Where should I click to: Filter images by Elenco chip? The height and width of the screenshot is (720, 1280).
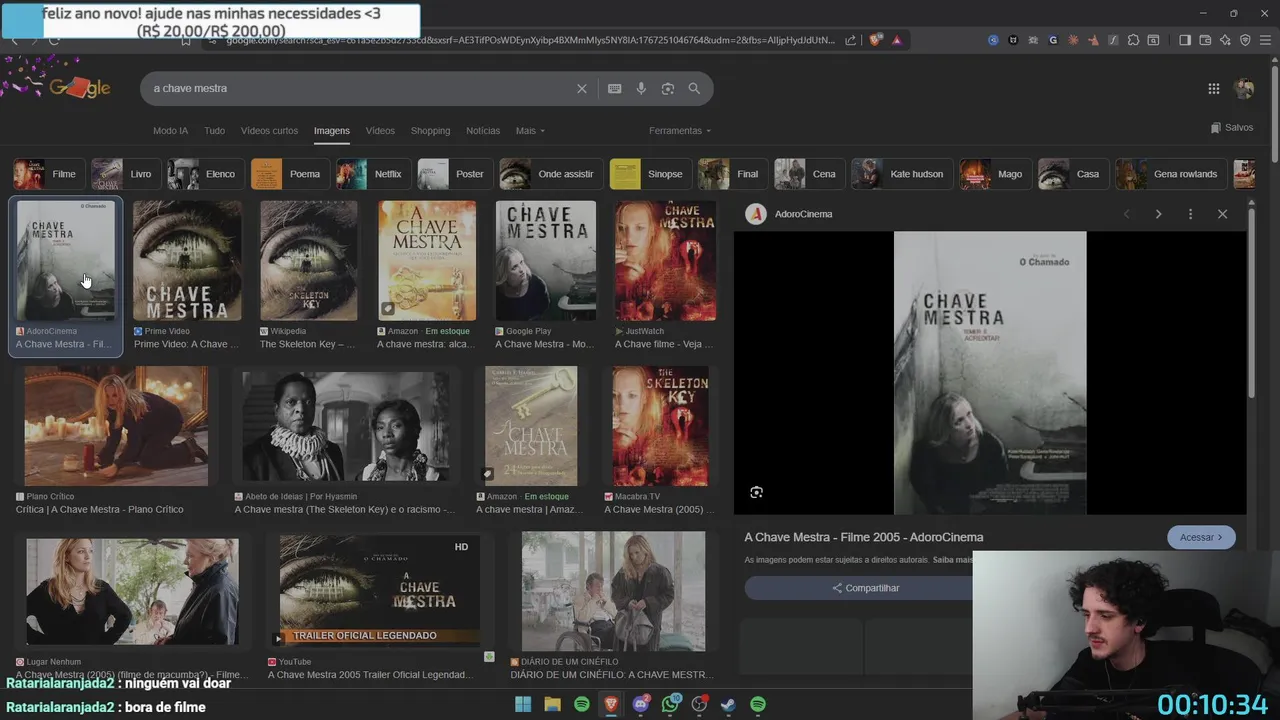pyautogui.click(x=204, y=174)
